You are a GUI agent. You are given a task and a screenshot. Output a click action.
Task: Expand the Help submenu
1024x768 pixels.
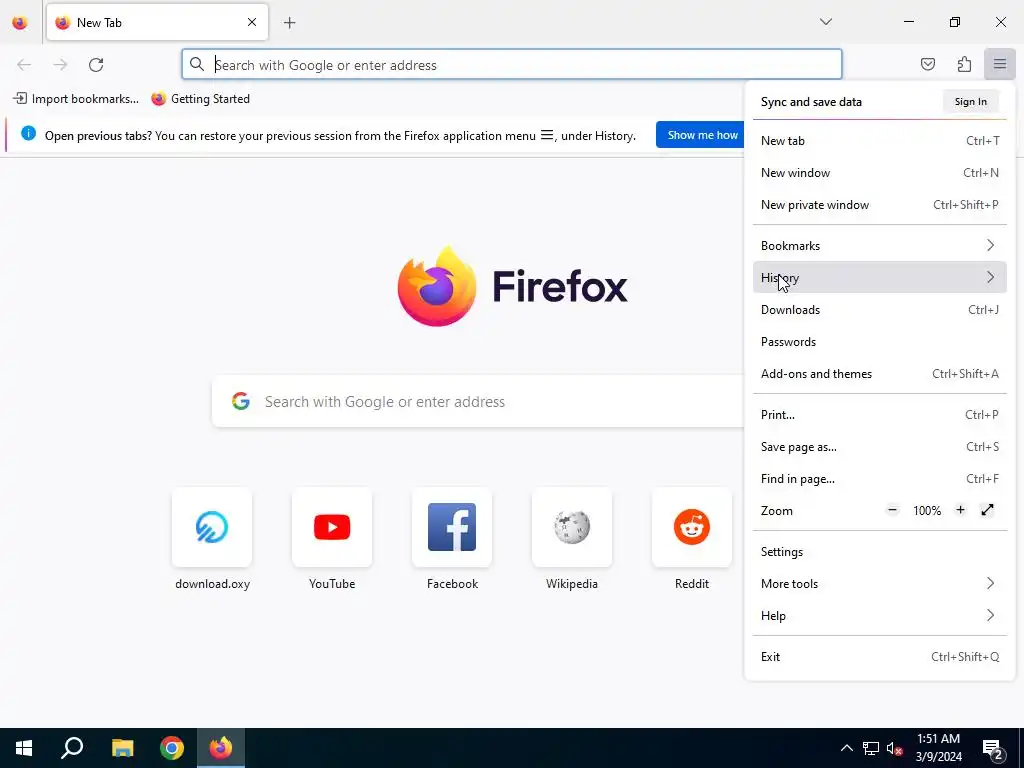click(880, 616)
